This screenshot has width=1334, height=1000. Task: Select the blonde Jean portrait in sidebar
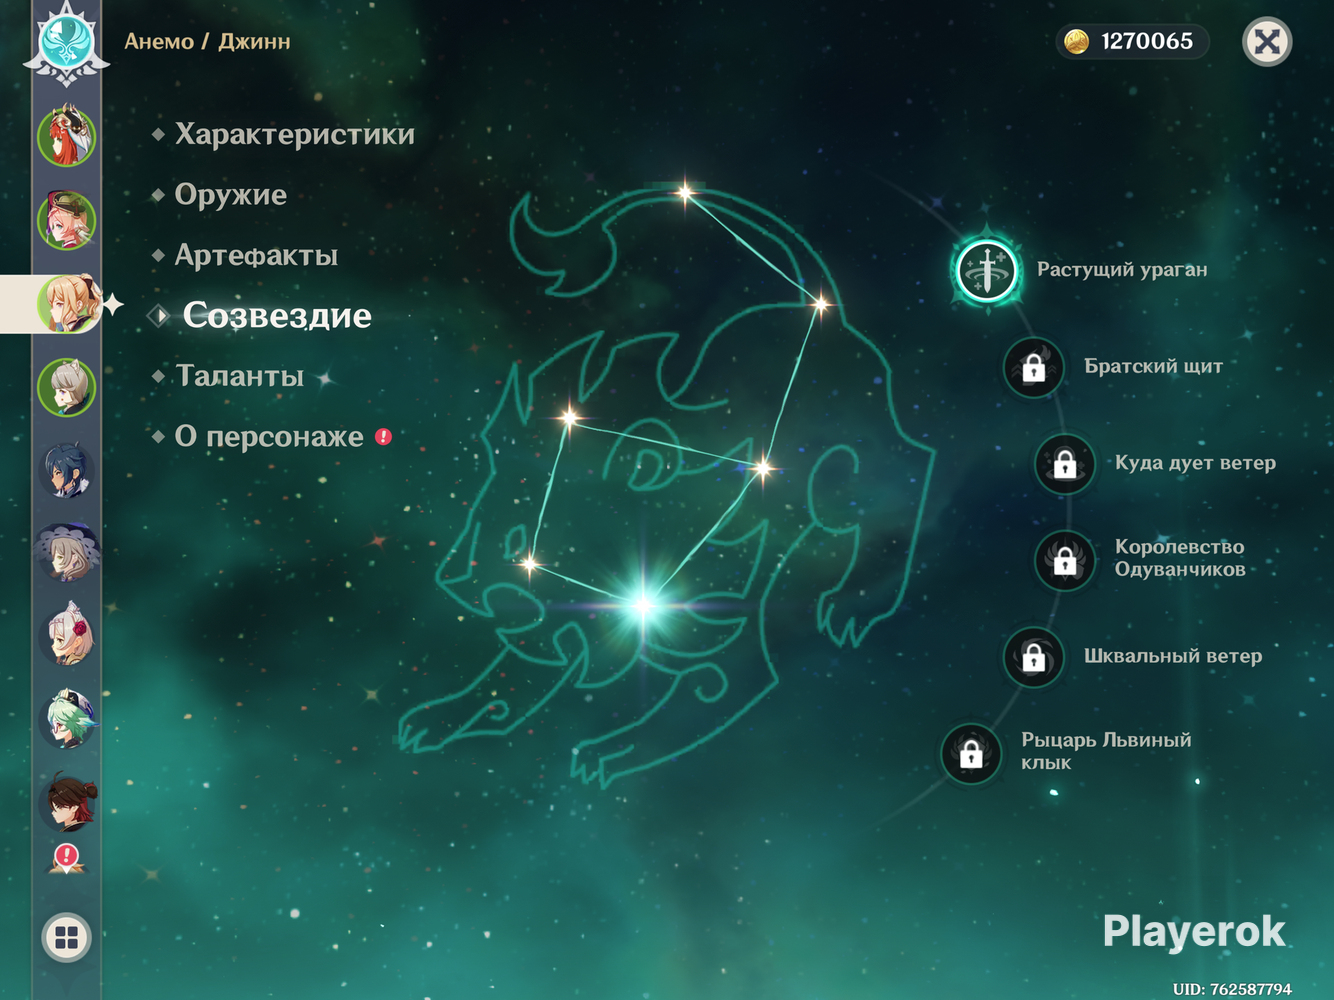[67, 304]
